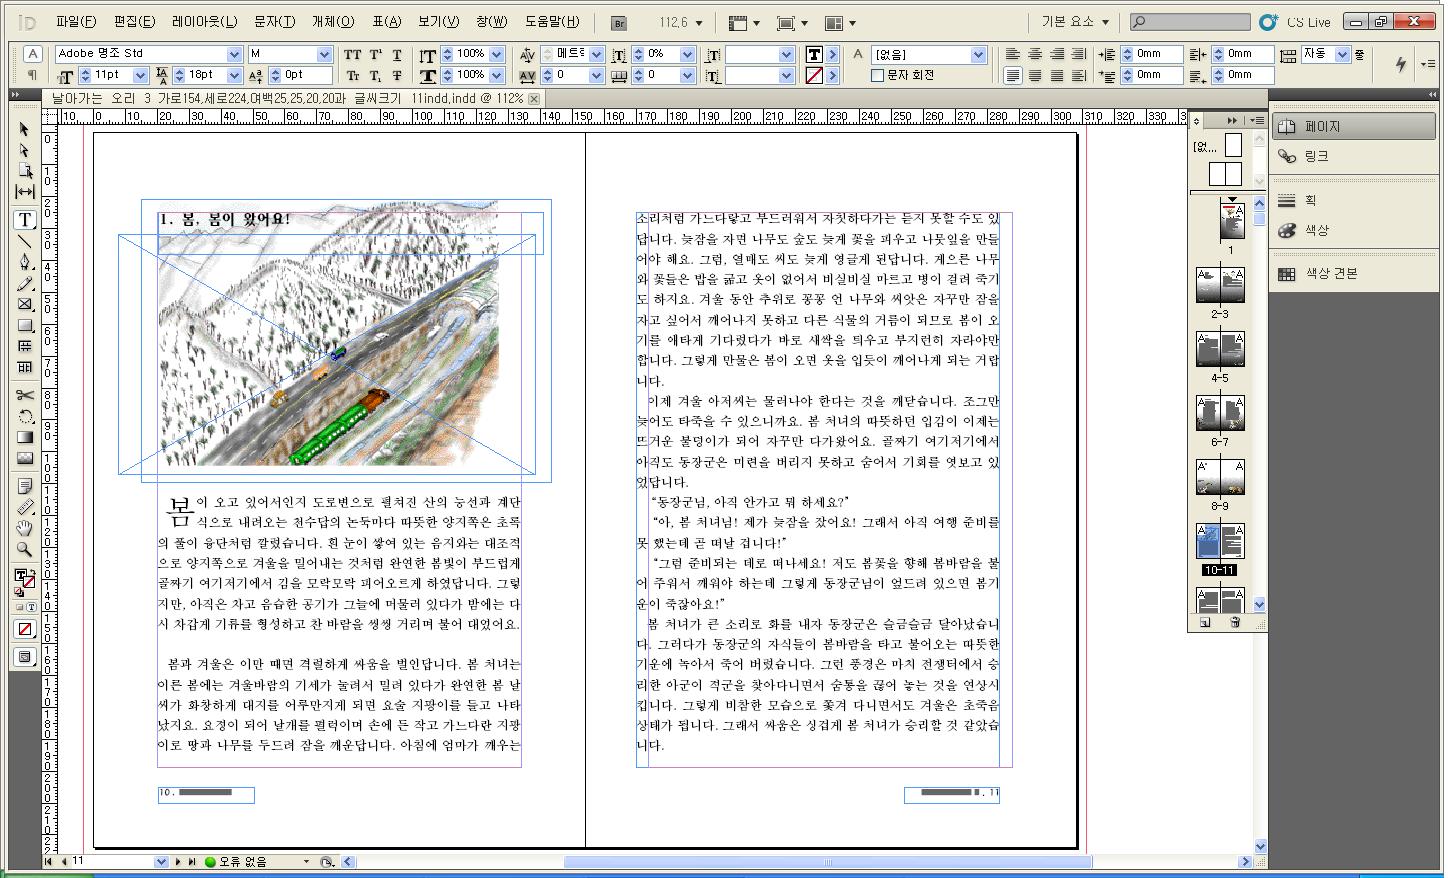Click the Gap tool
1448x878 pixels.
point(25,192)
